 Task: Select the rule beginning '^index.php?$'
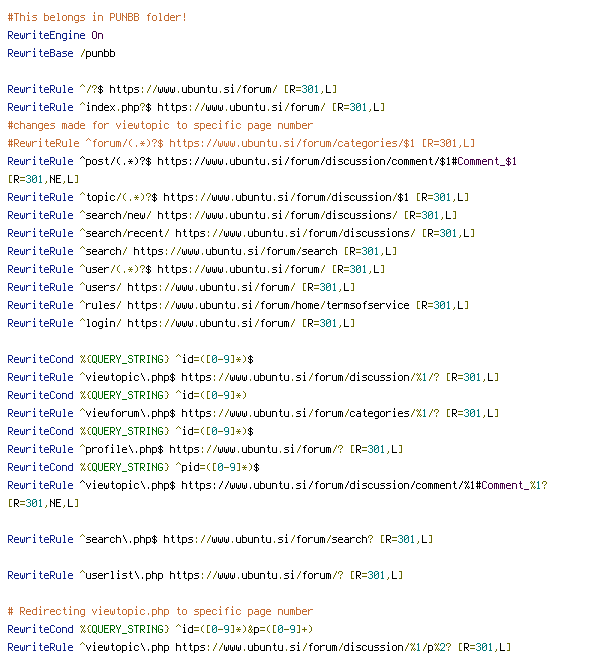(196, 107)
